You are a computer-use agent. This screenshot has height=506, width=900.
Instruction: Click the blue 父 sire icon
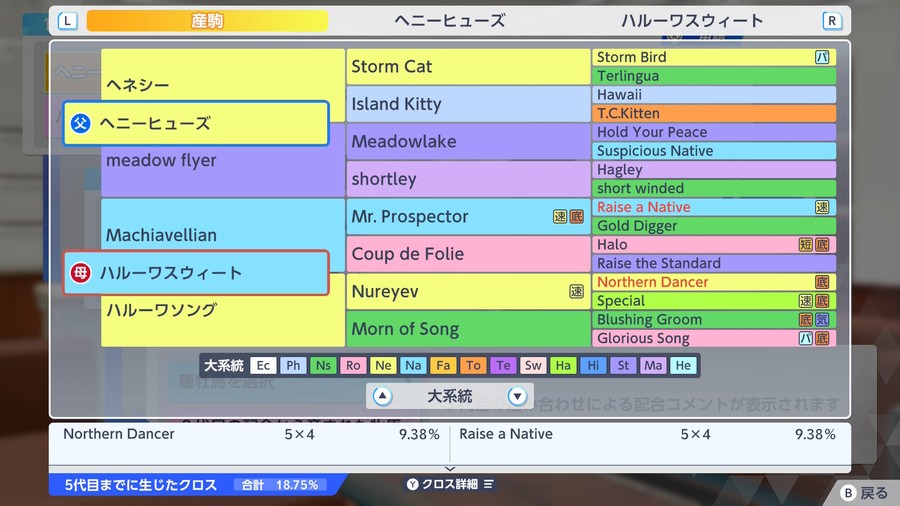pos(80,123)
